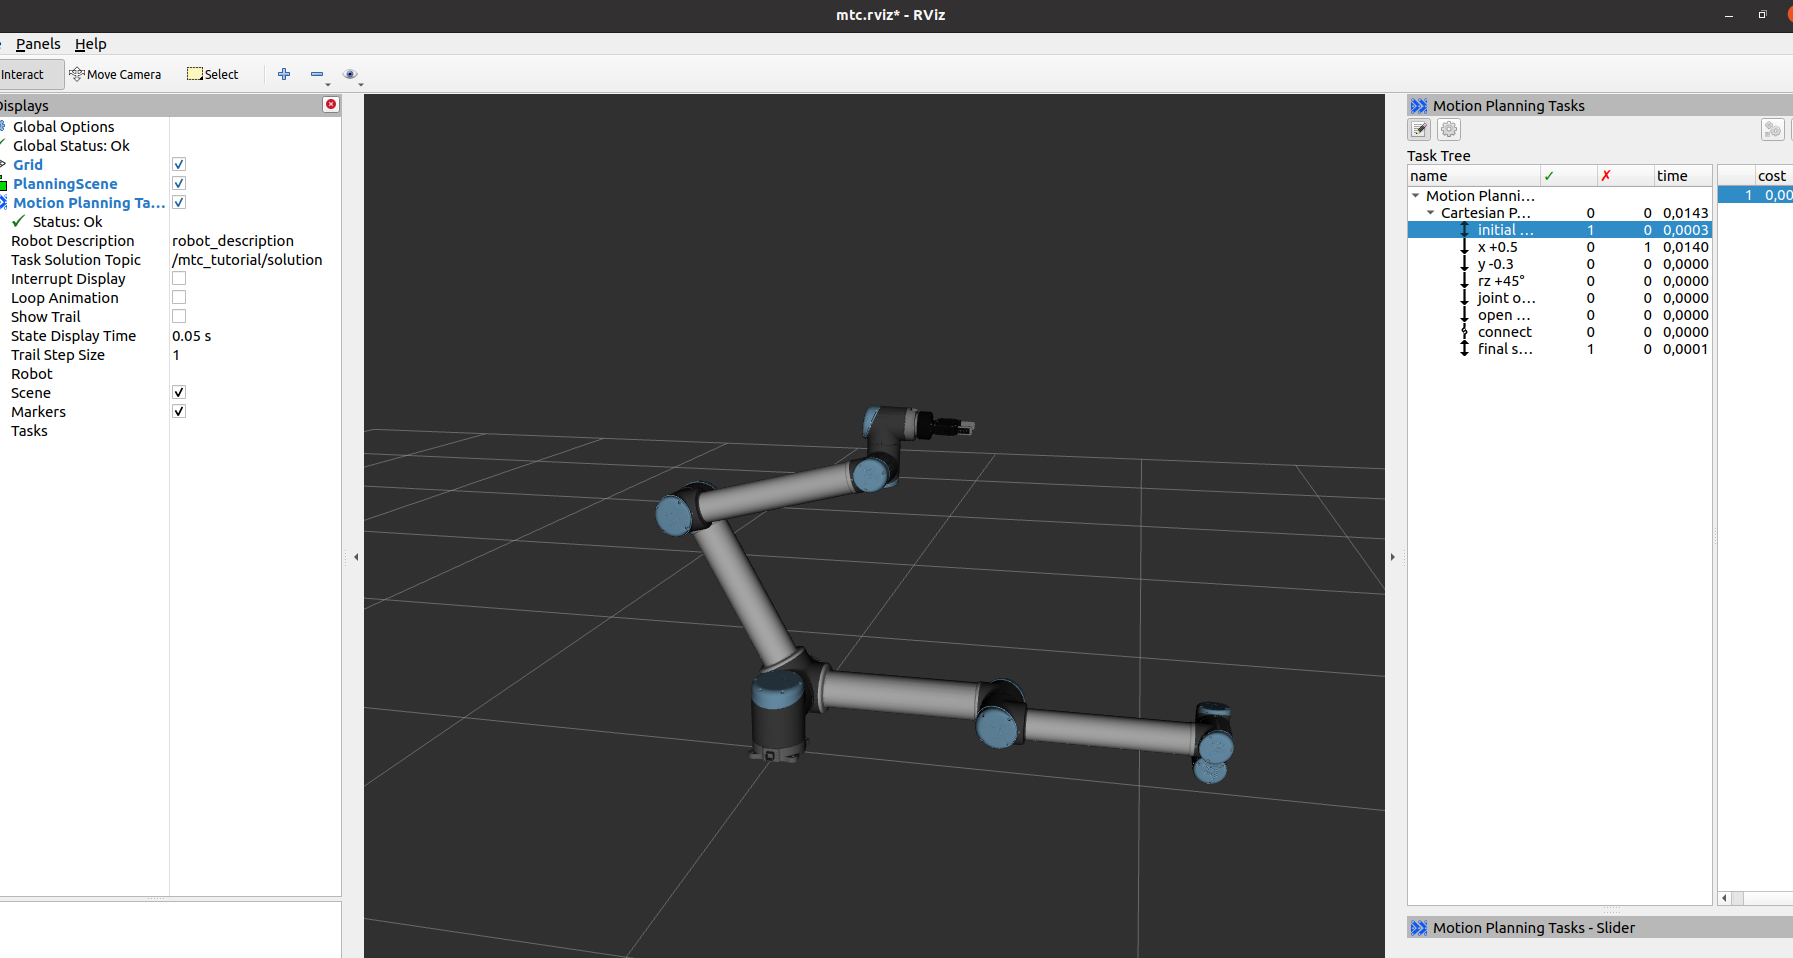
Task: Select the 'joint o...' stage row
Action: [1560, 298]
